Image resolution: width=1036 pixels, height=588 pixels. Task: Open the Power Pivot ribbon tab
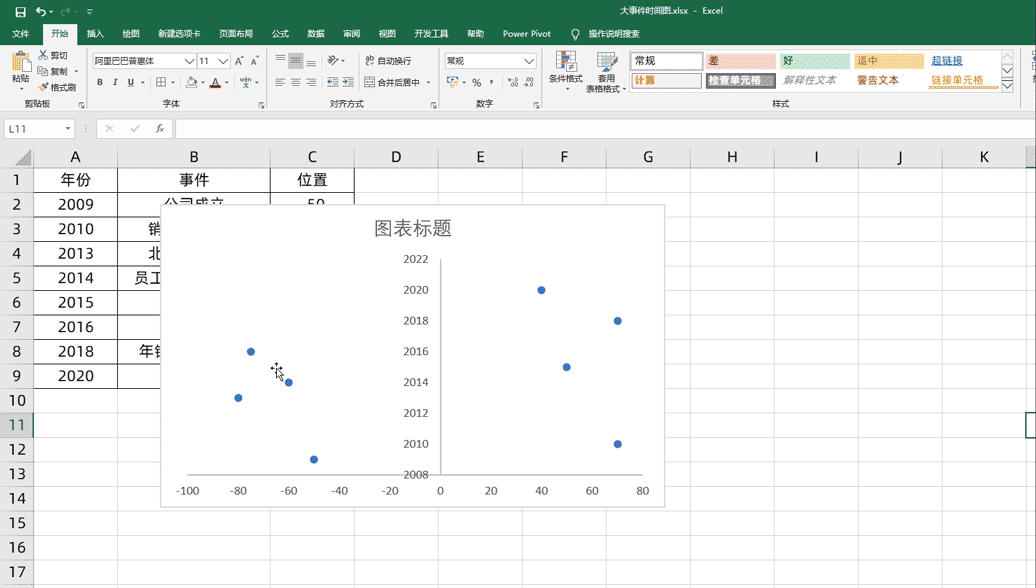pos(527,34)
